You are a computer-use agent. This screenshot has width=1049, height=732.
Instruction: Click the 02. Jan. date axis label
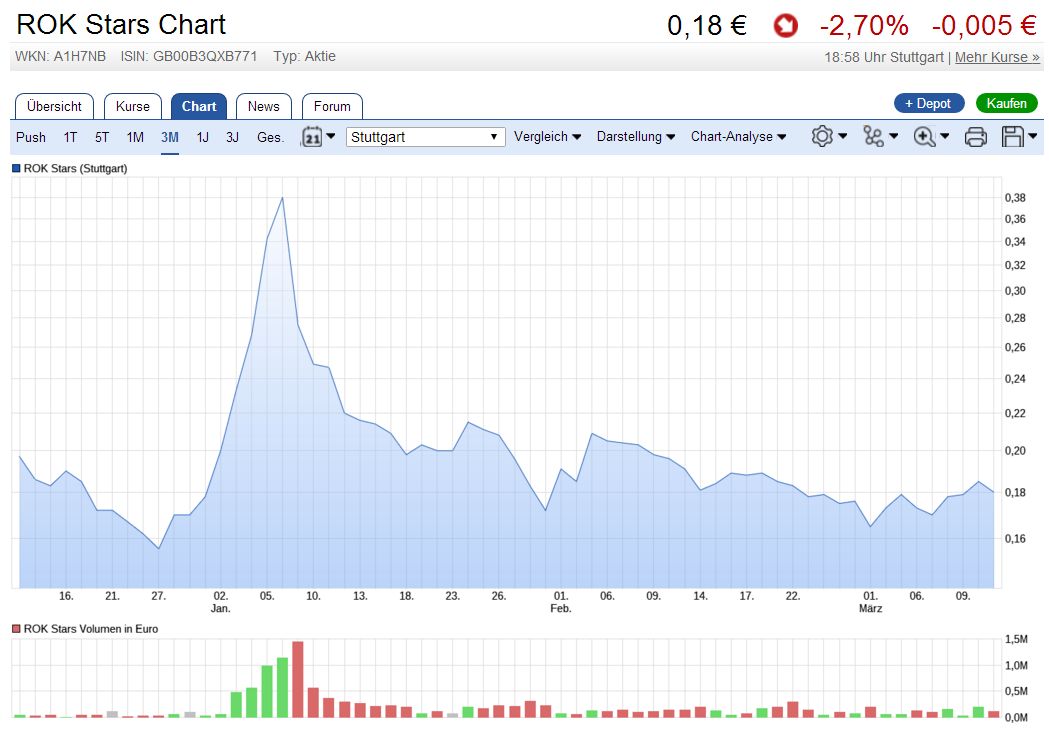221,602
